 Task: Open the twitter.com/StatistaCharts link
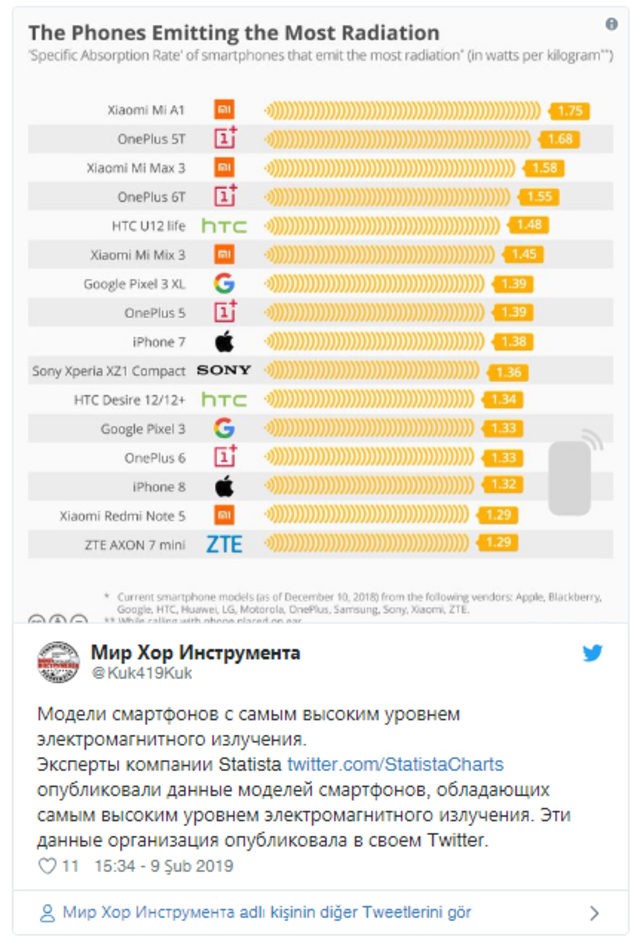point(395,765)
